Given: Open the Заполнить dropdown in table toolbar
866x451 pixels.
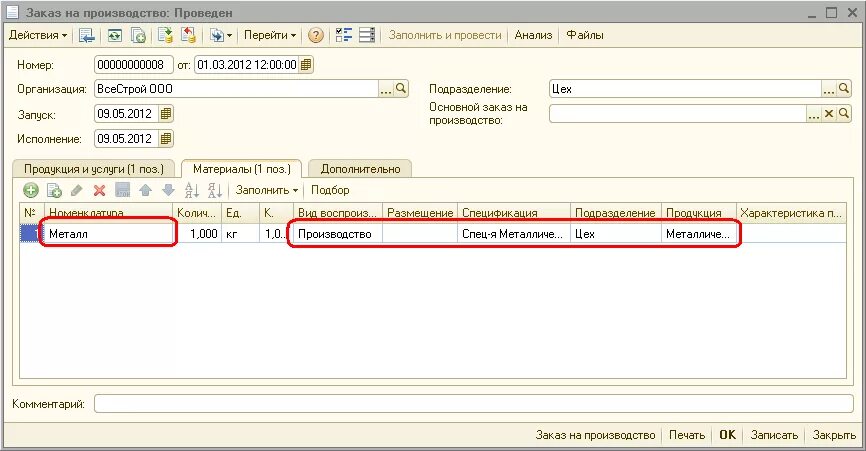Looking at the screenshot, I should (267, 190).
